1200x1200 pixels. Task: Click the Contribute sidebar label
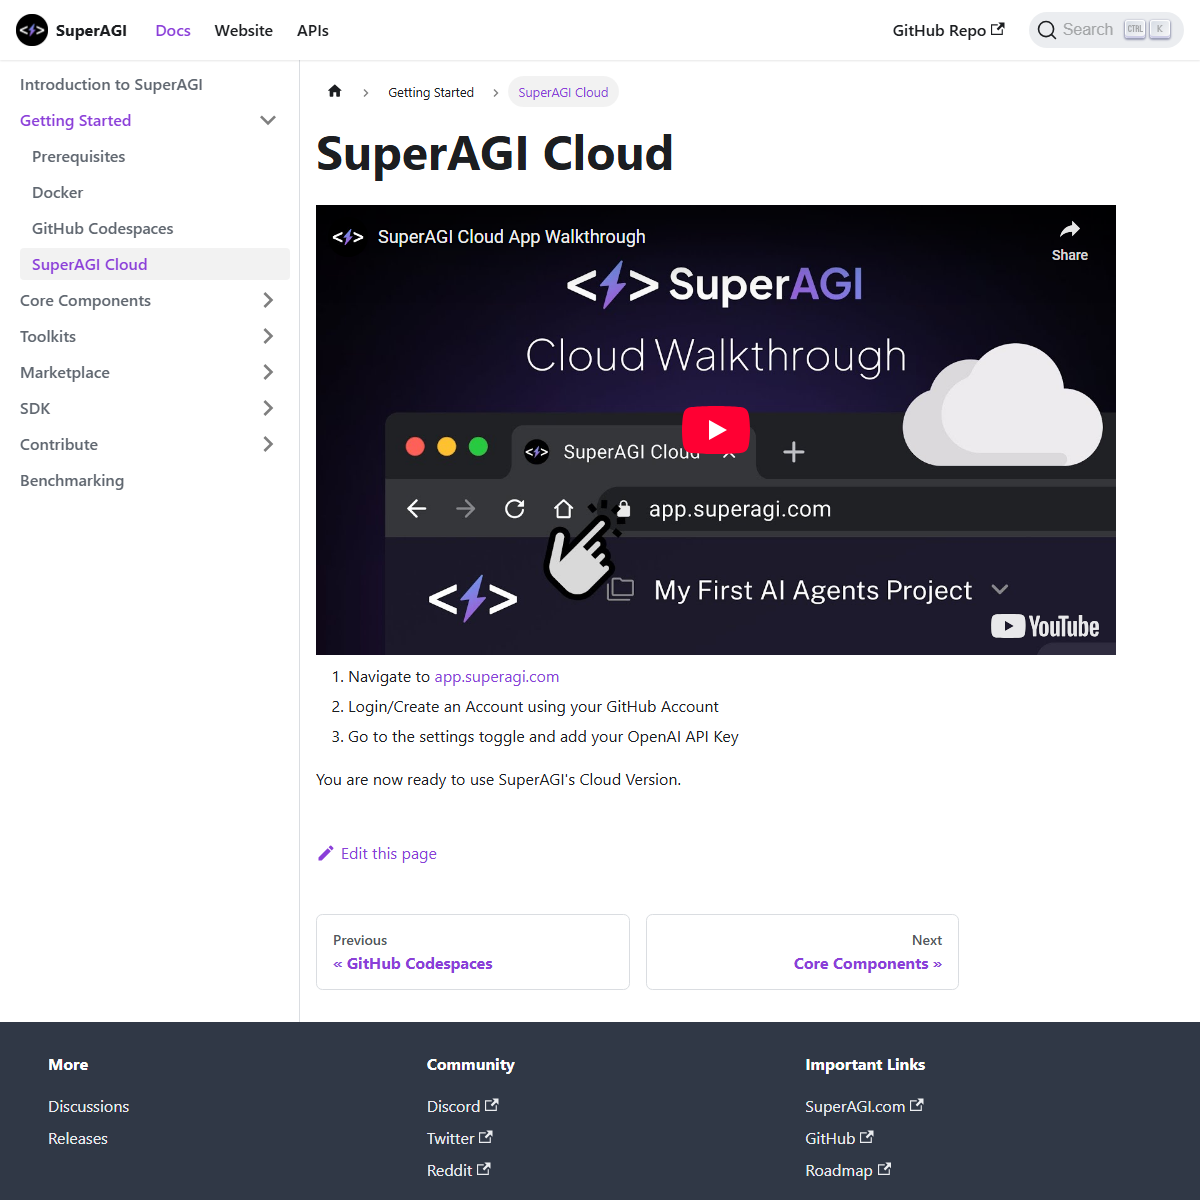(x=59, y=444)
